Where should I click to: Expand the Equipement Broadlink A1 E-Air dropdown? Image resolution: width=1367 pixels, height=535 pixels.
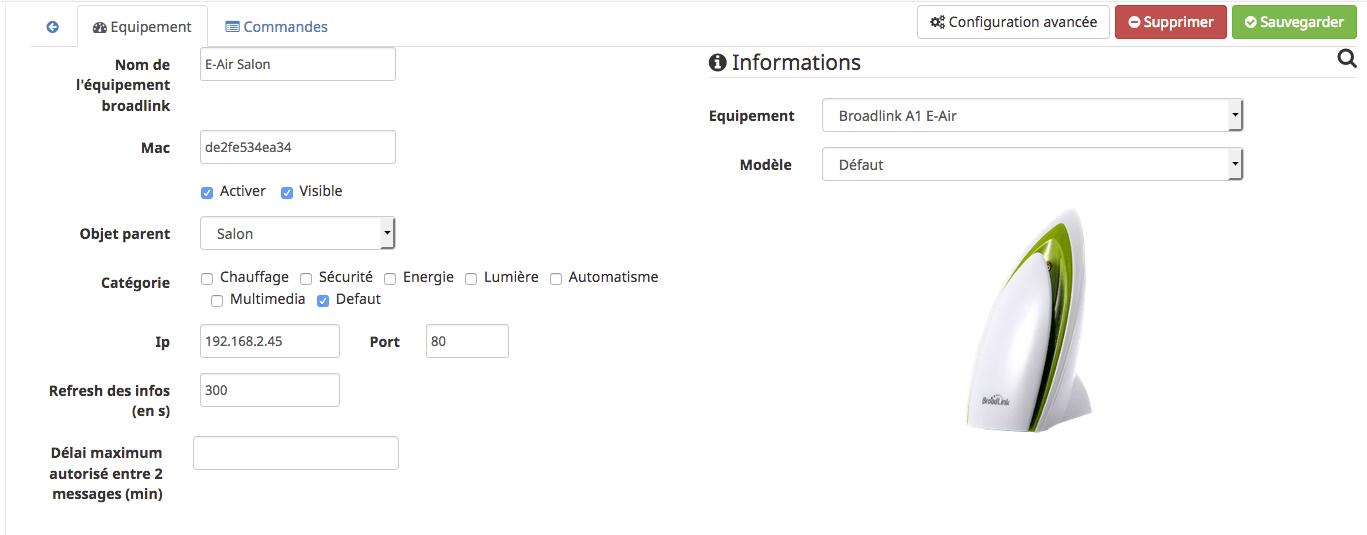(x=1032, y=116)
